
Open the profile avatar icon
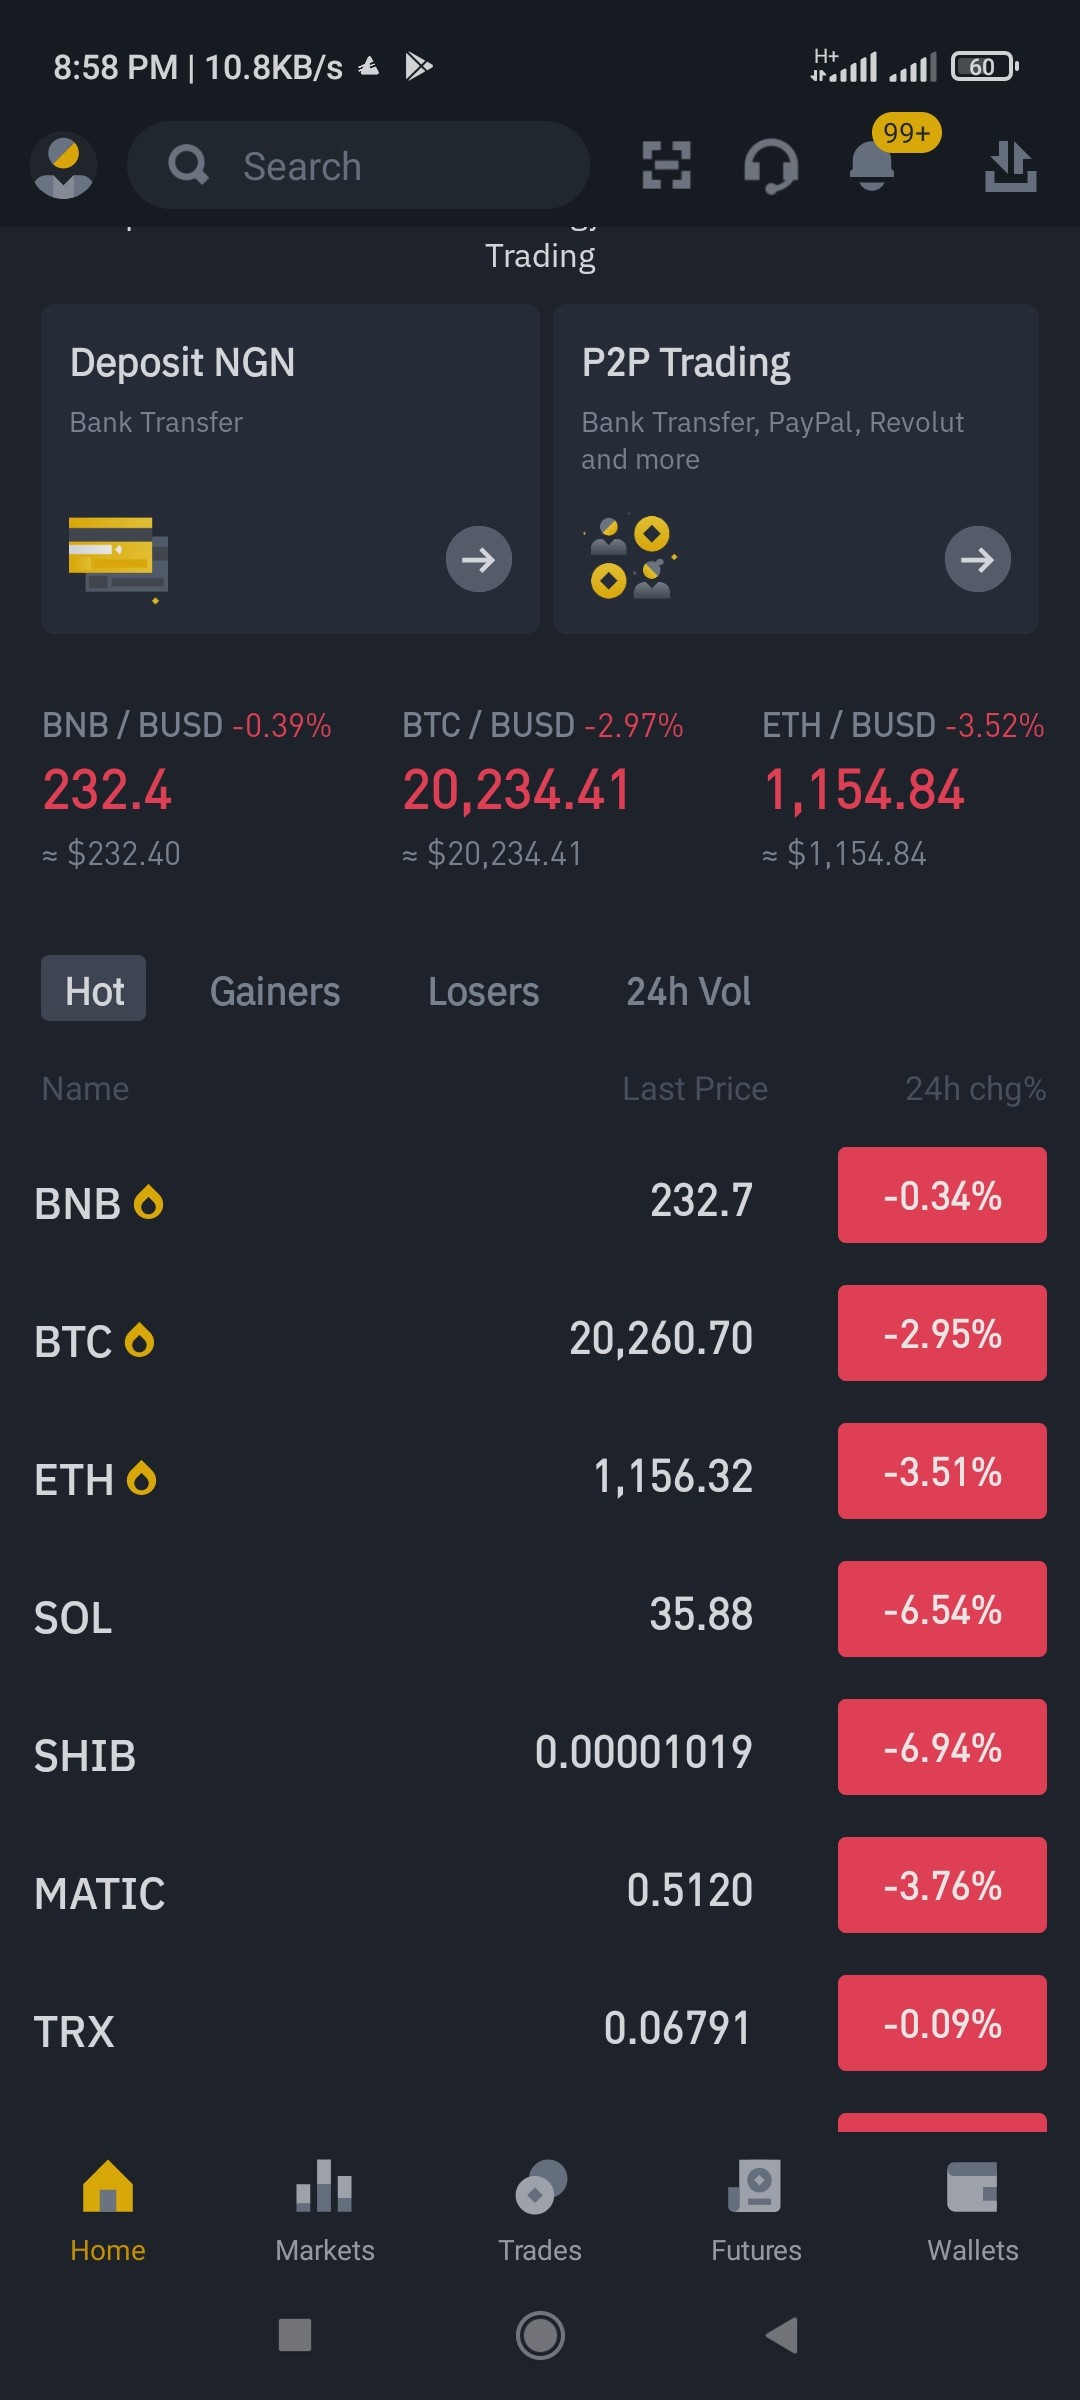coord(63,165)
